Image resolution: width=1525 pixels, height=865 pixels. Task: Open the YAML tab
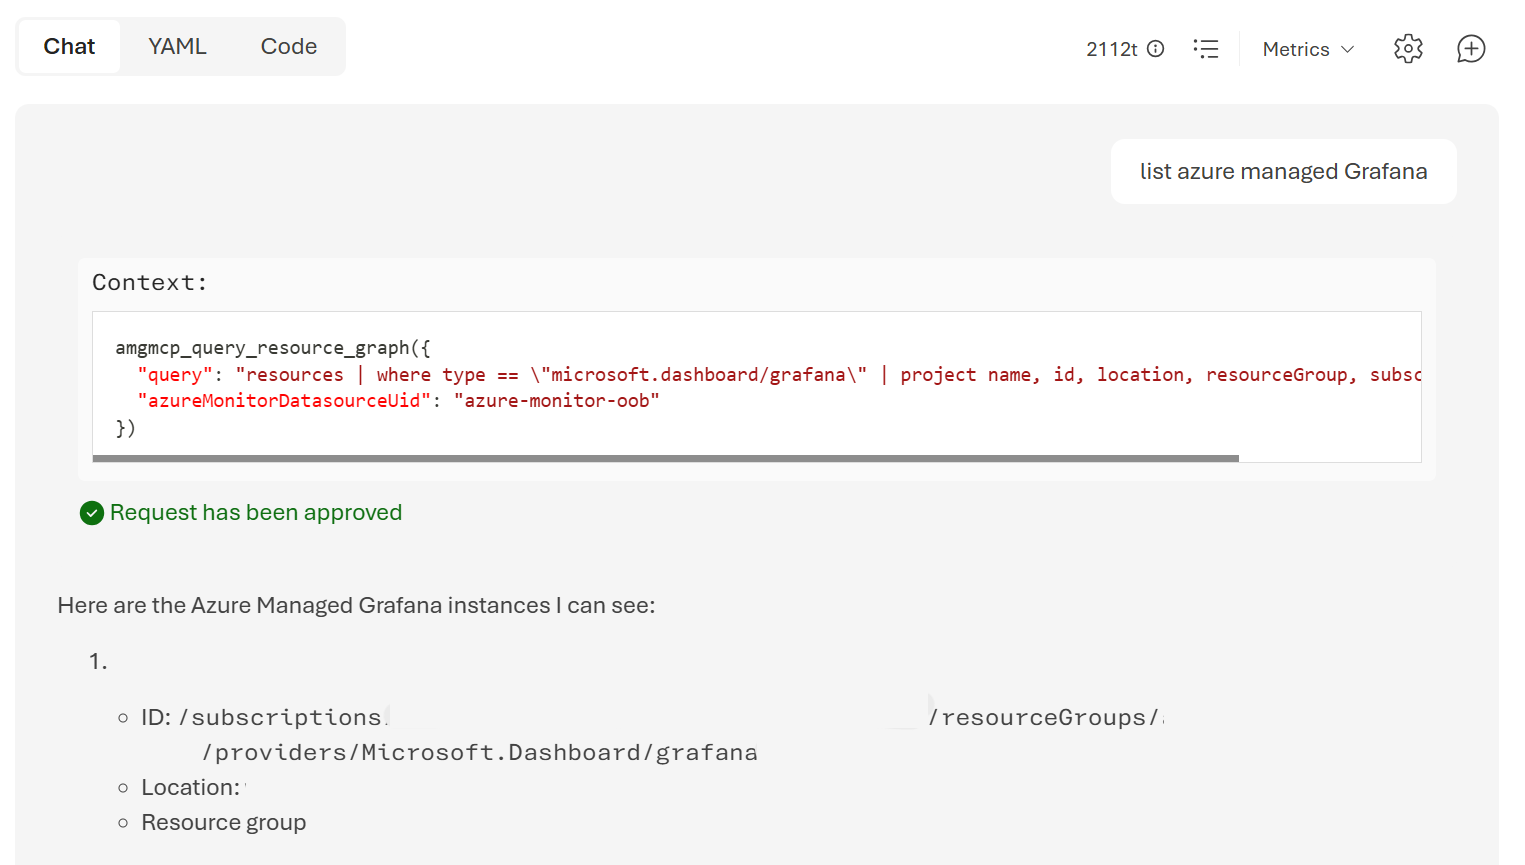(177, 47)
